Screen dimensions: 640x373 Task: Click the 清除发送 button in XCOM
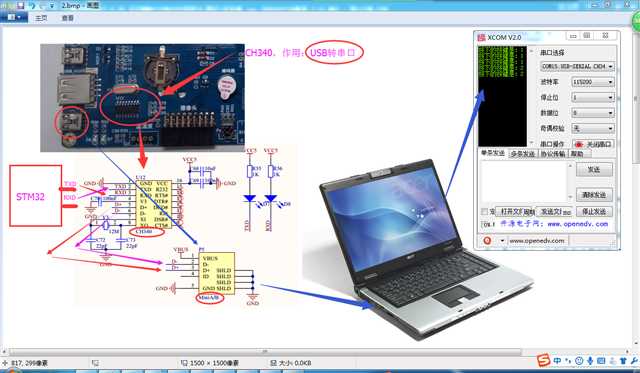[x=594, y=195]
